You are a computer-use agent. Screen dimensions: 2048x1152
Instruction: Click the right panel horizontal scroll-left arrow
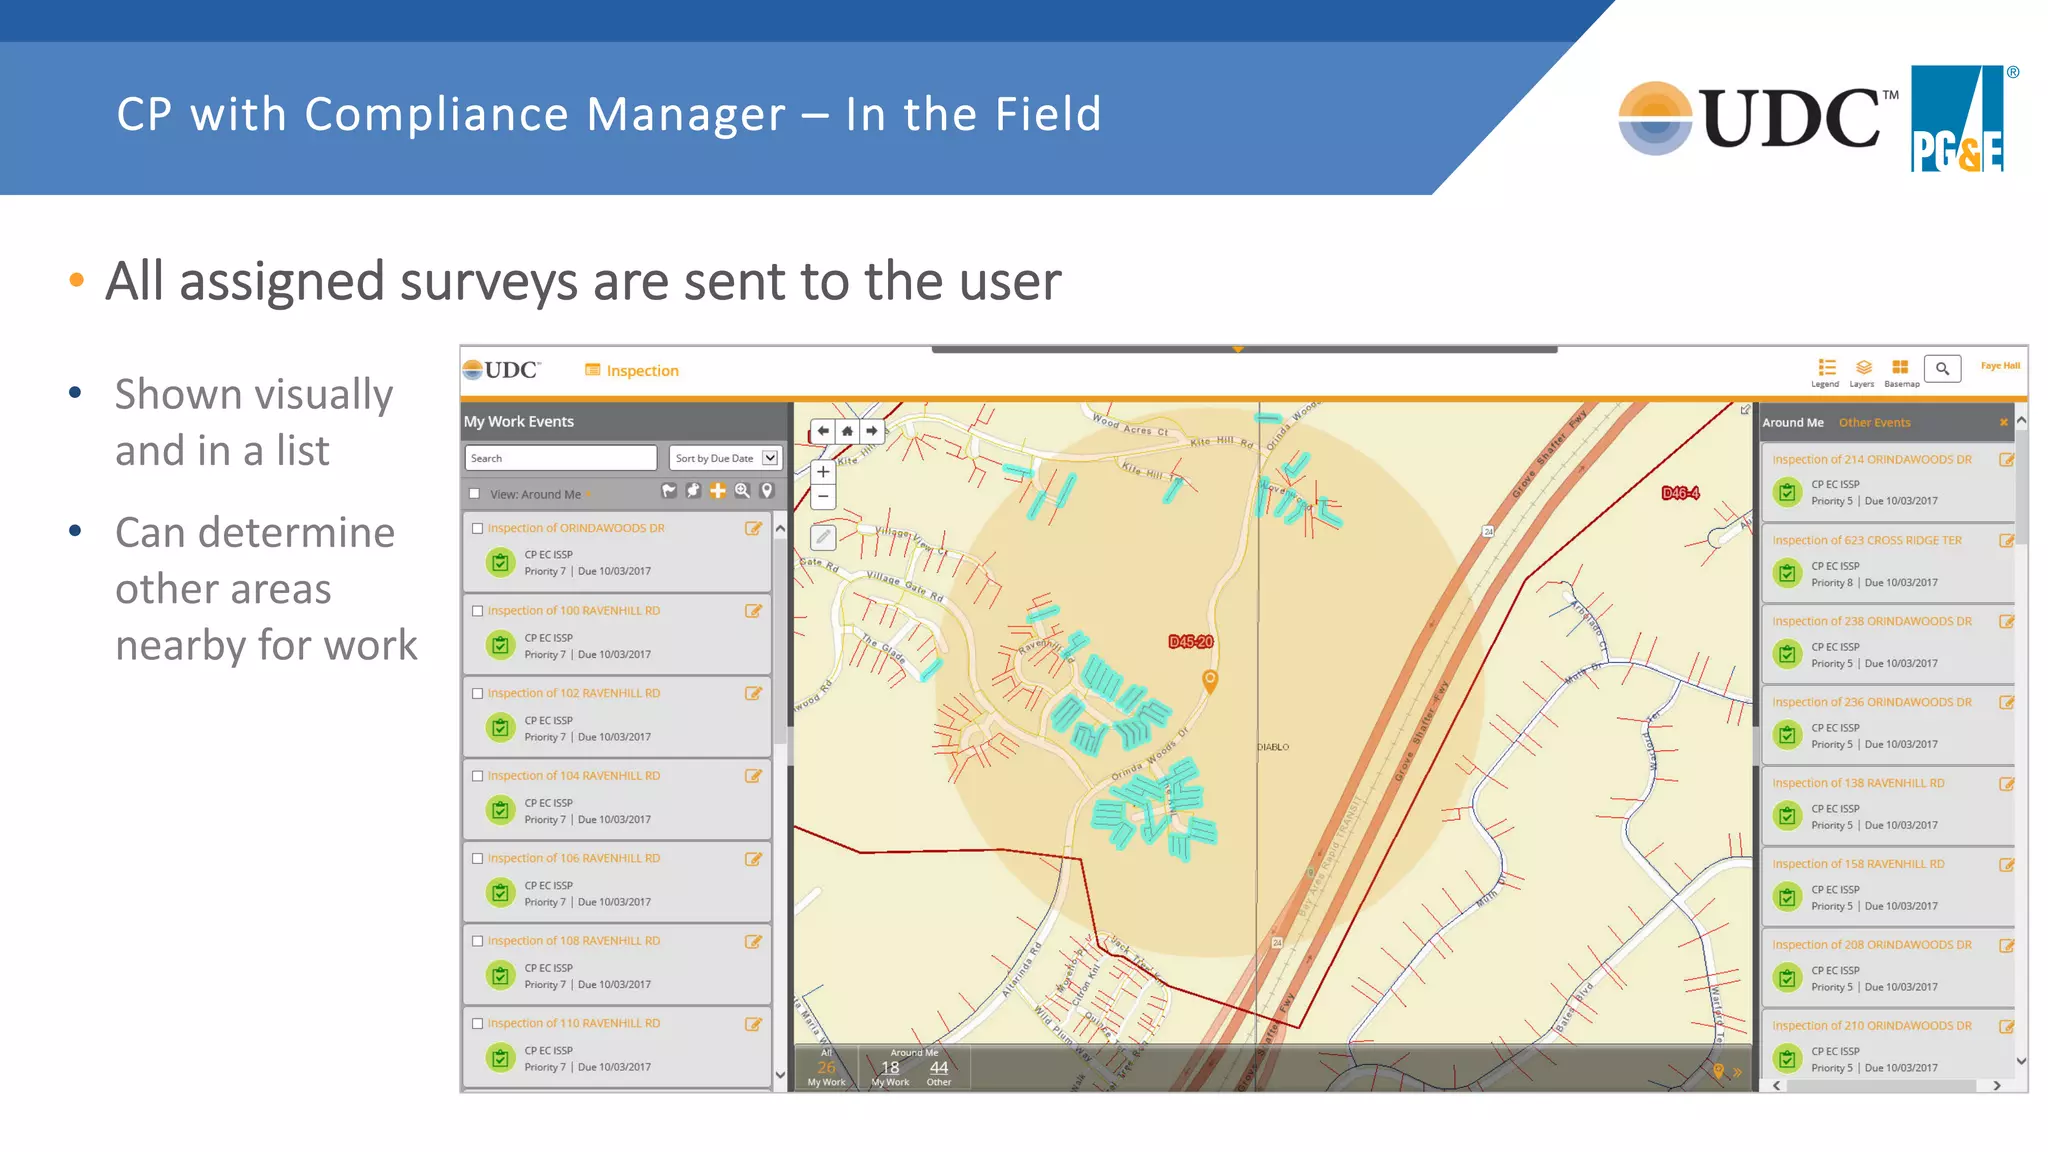1776,1086
